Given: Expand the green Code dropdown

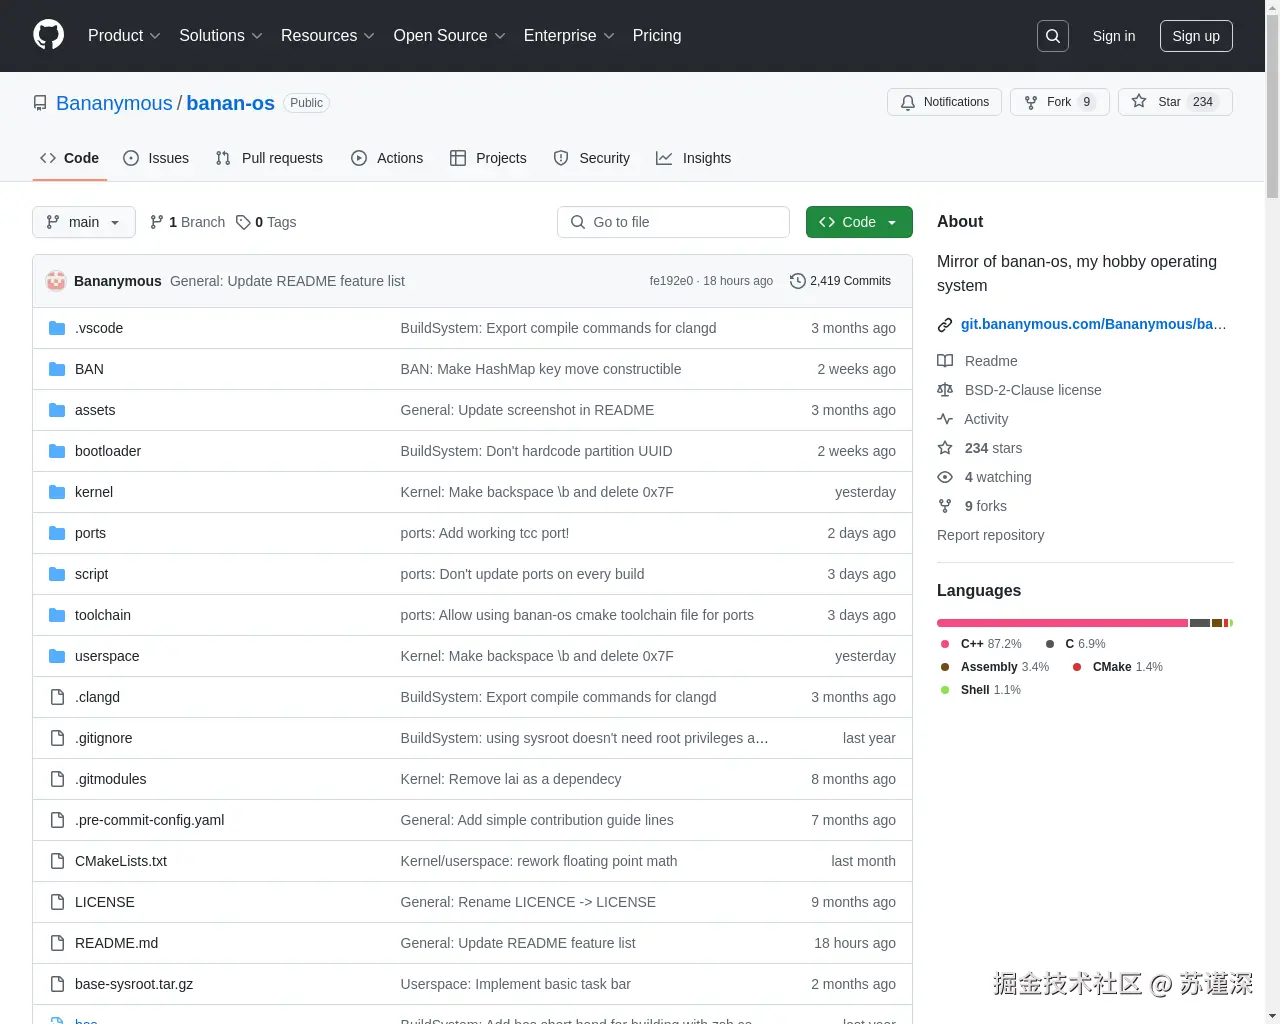Looking at the screenshot, I should click(x=858, y=222).
